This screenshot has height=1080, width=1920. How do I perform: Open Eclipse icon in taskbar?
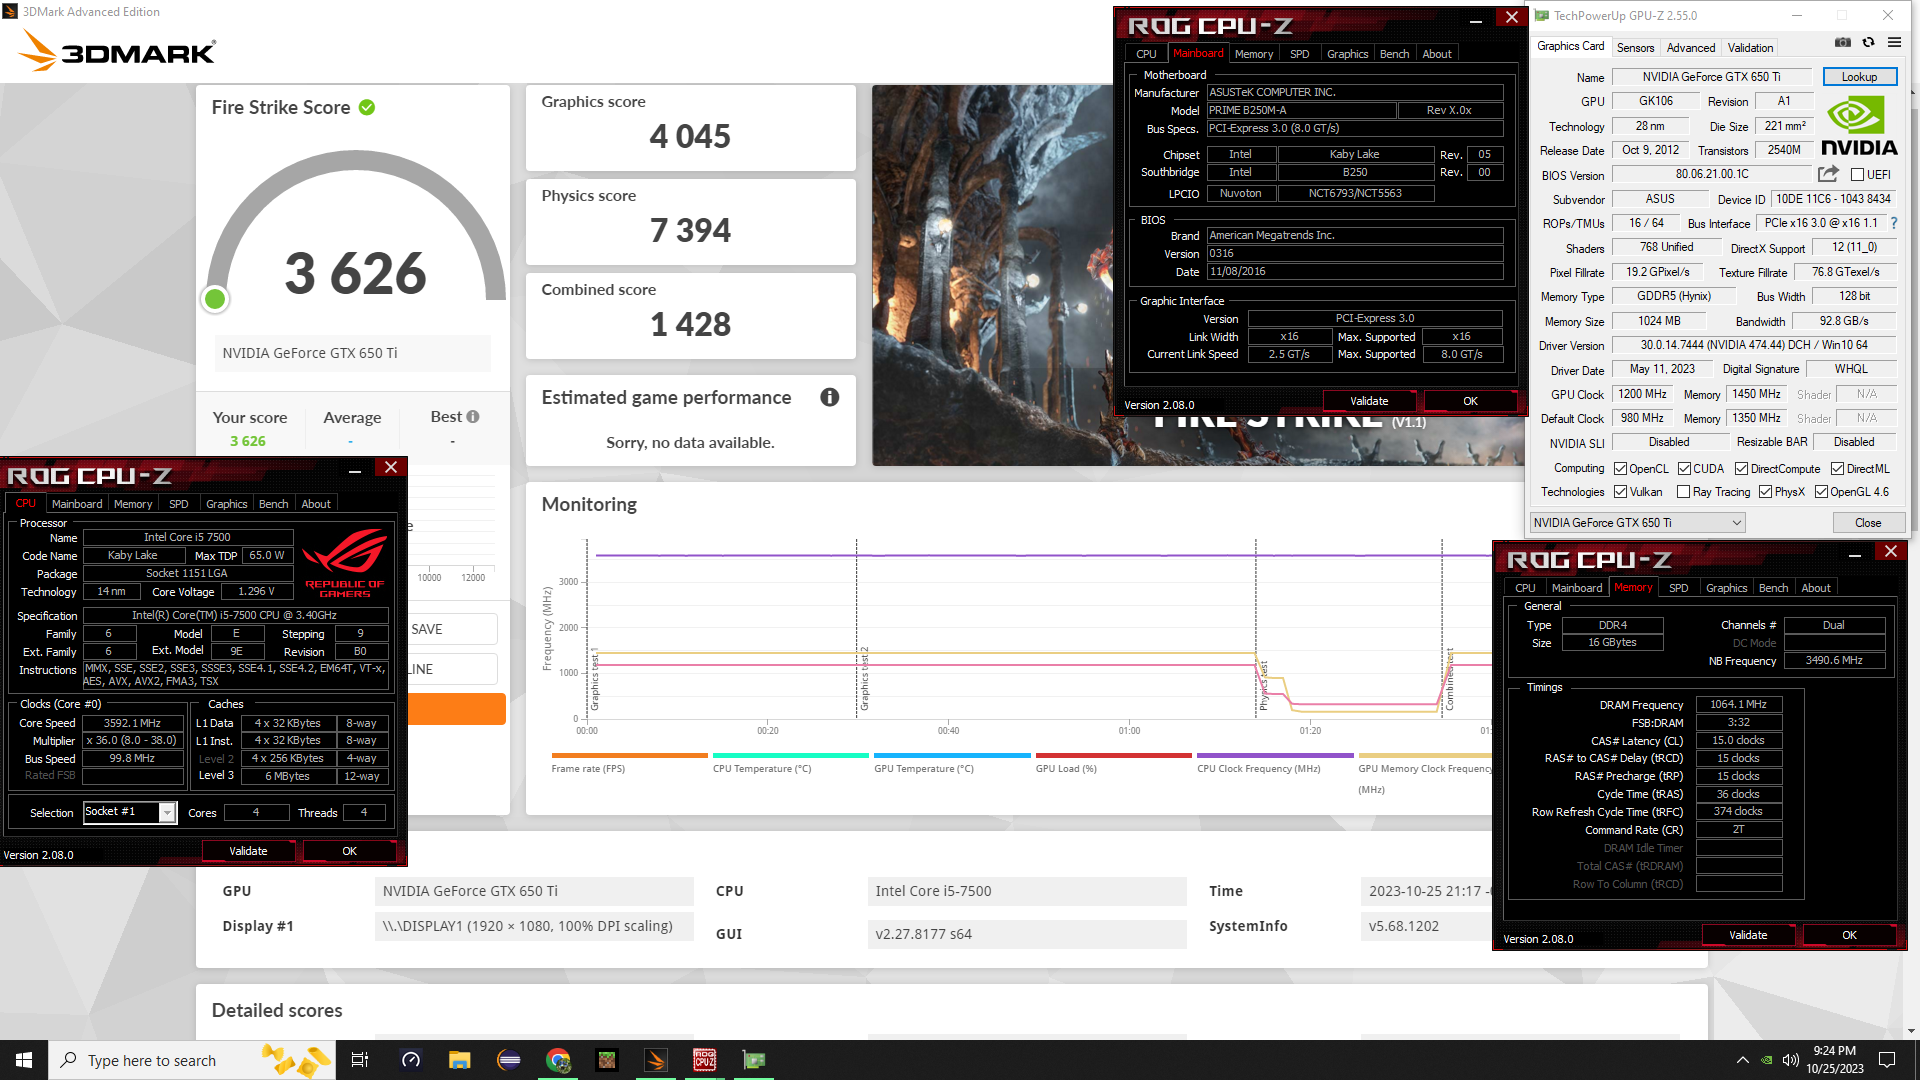(x=509, y=1060)
